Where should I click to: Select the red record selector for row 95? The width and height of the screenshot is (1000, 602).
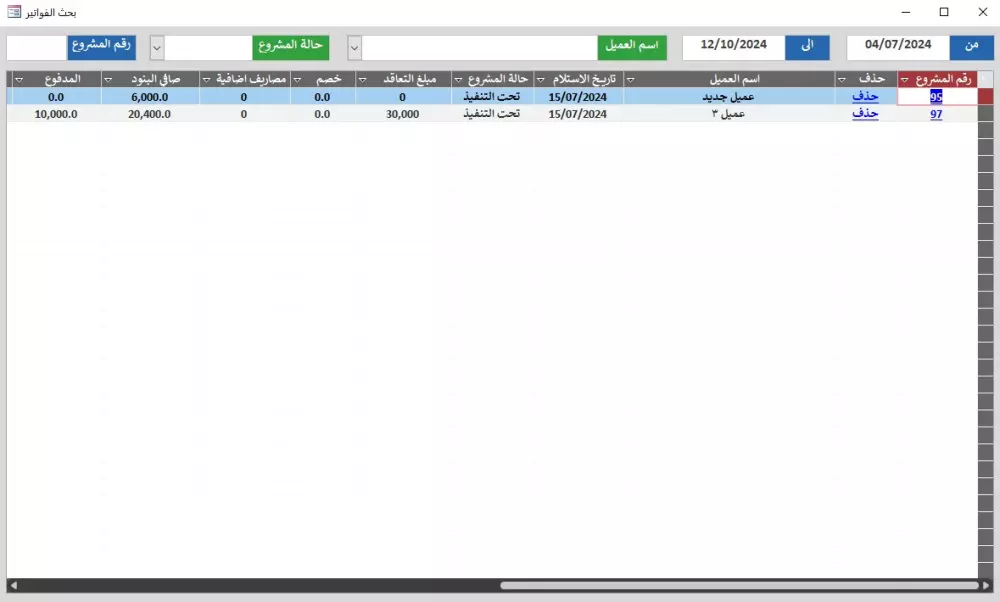[x=985, y=96]
